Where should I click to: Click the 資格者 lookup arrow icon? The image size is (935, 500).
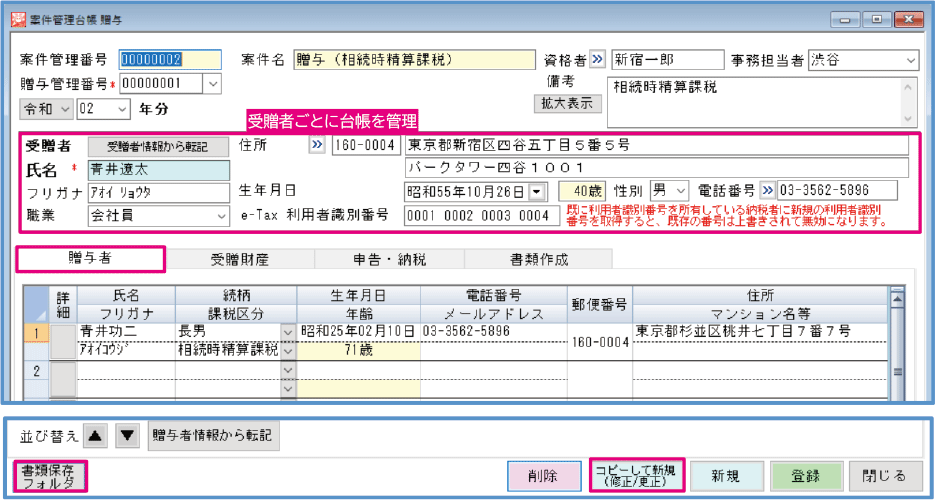click(598, 60)
